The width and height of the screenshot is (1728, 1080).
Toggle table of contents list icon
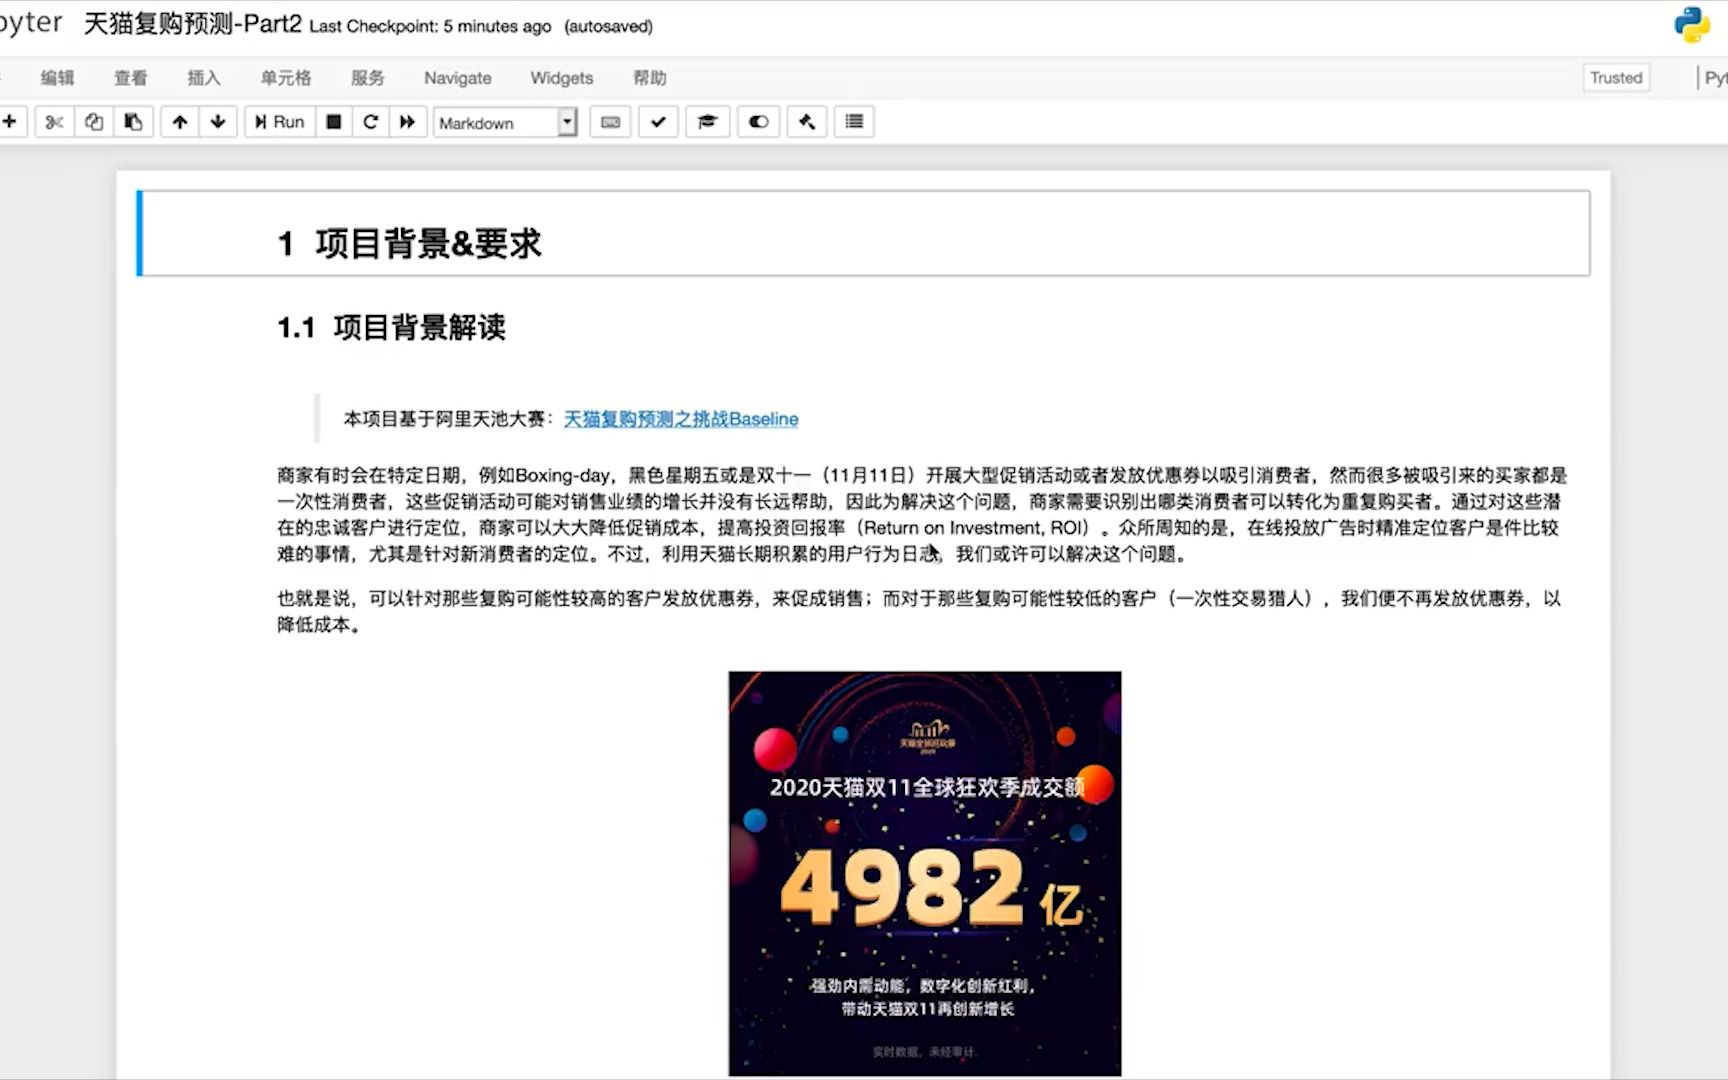click(854, 122)
